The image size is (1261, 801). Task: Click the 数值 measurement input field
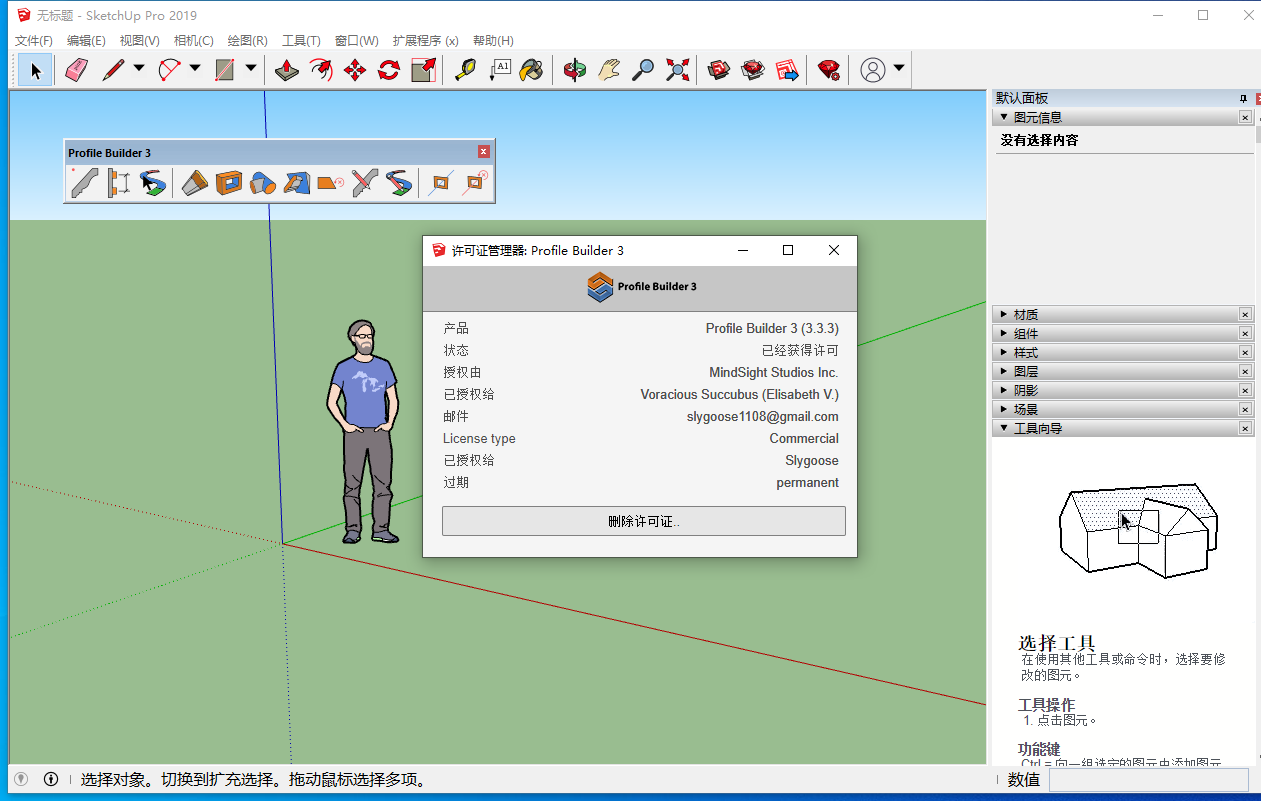(x=1148, y=780)
